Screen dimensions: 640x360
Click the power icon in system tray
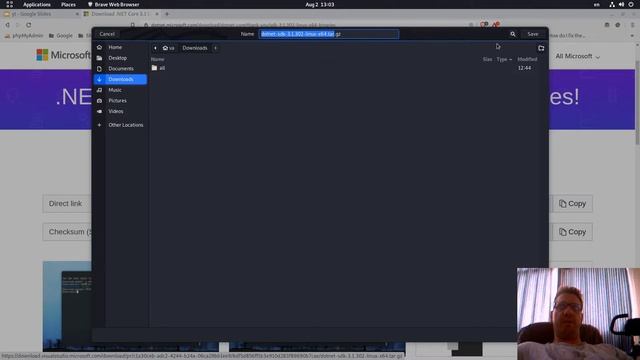[x=631, y=4]
